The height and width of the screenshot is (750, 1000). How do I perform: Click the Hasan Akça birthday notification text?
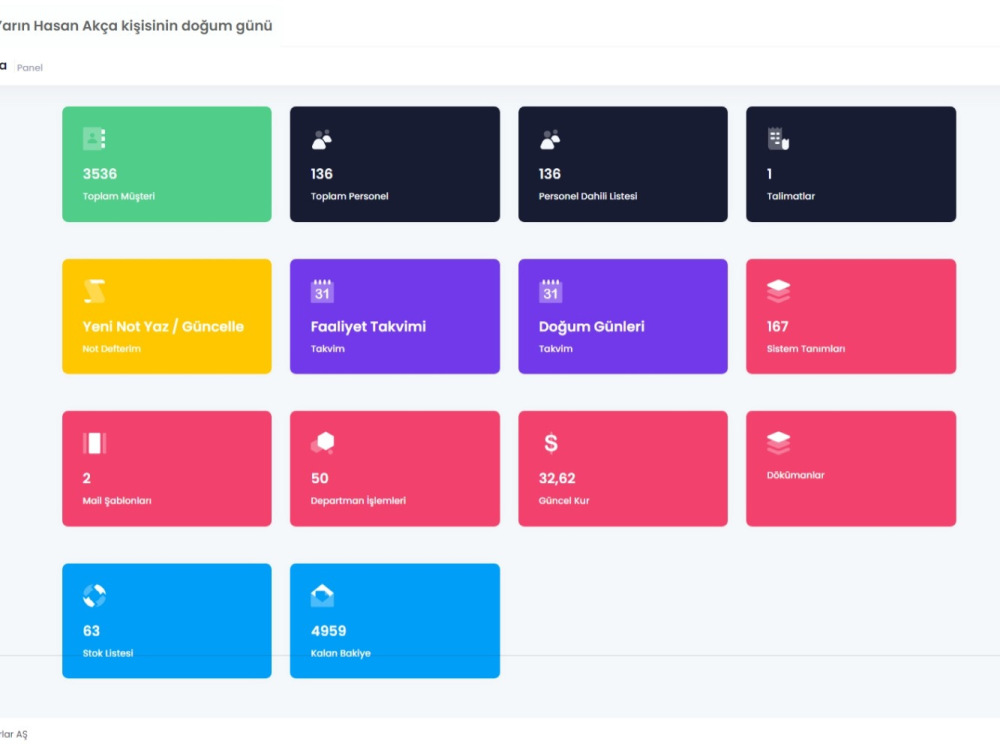(135, 26)
